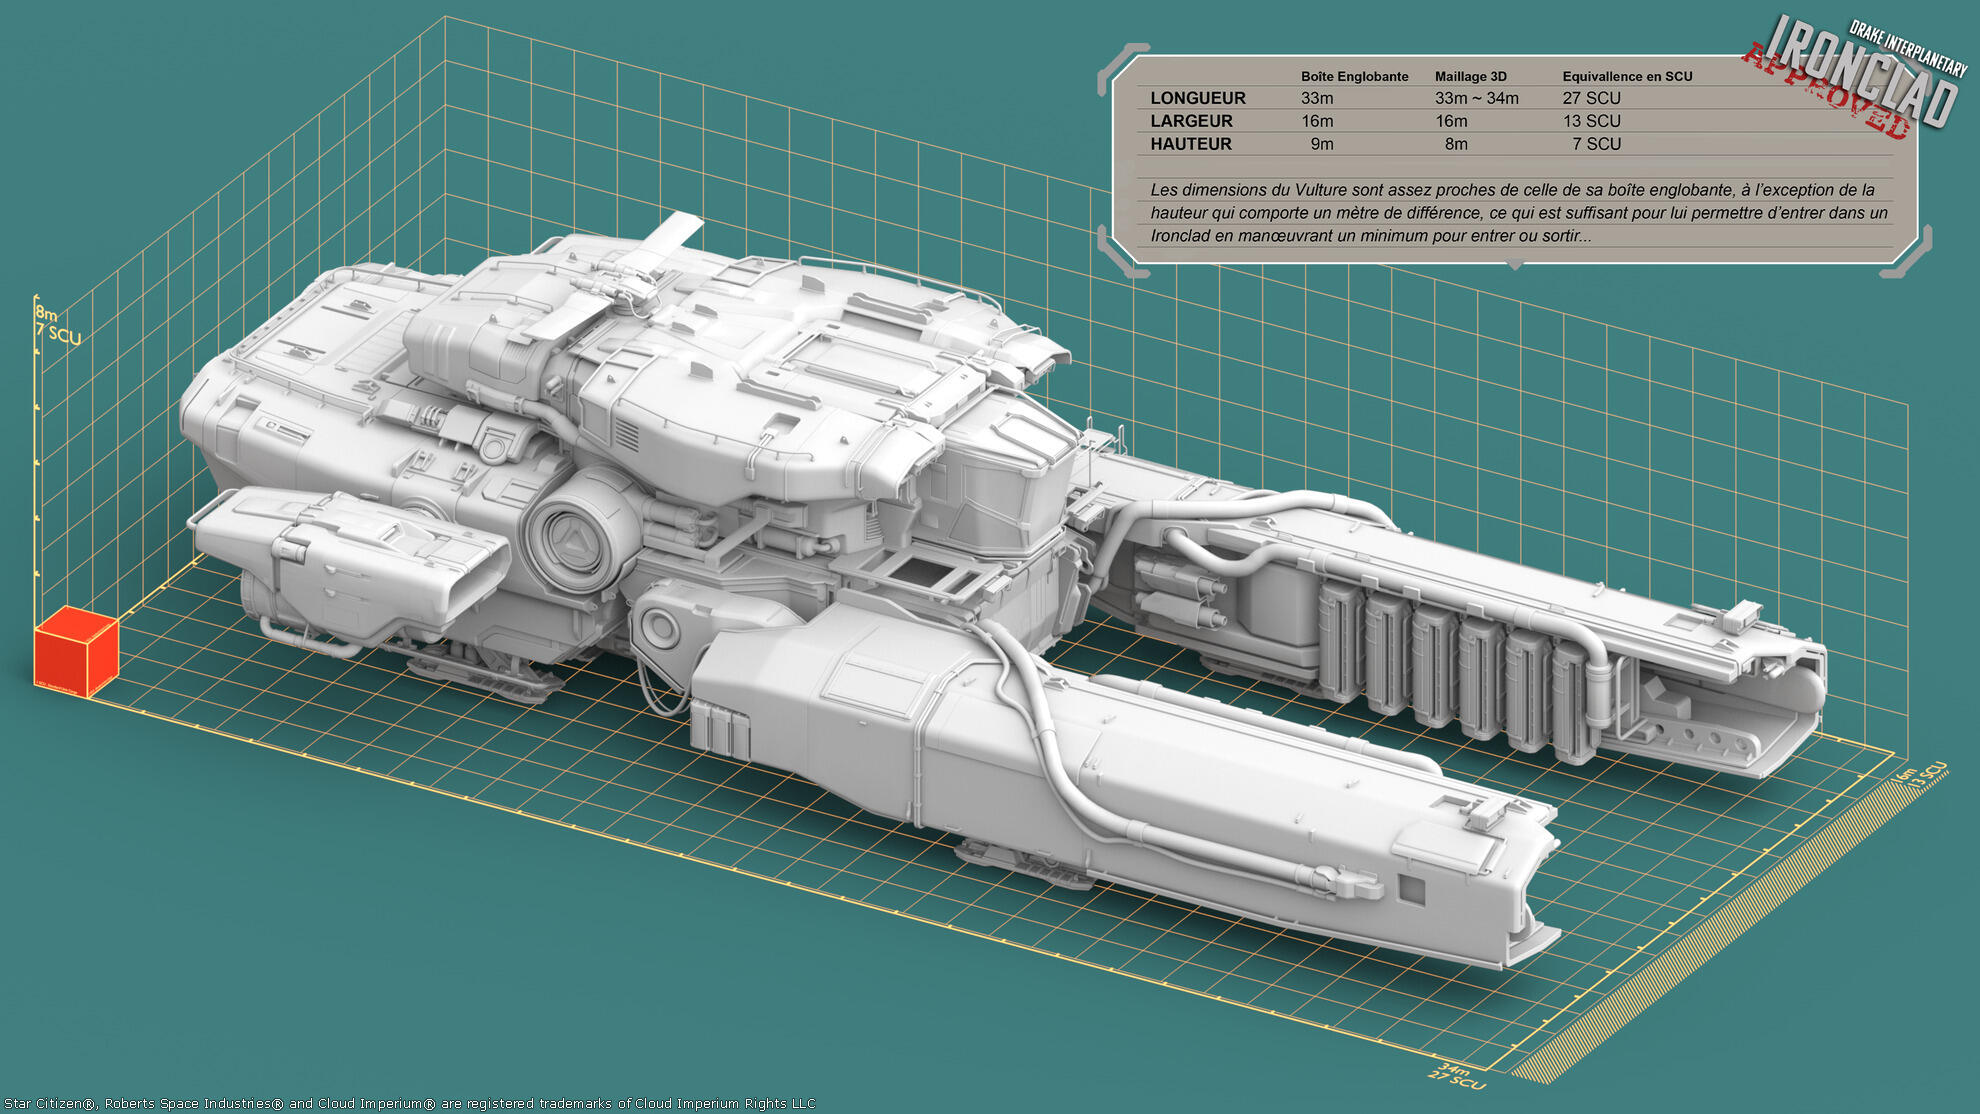Screen dimensions: 1980x1114
Task: Select the "Equivallence en SCU" column header
Action: (x=1627, y=76)
